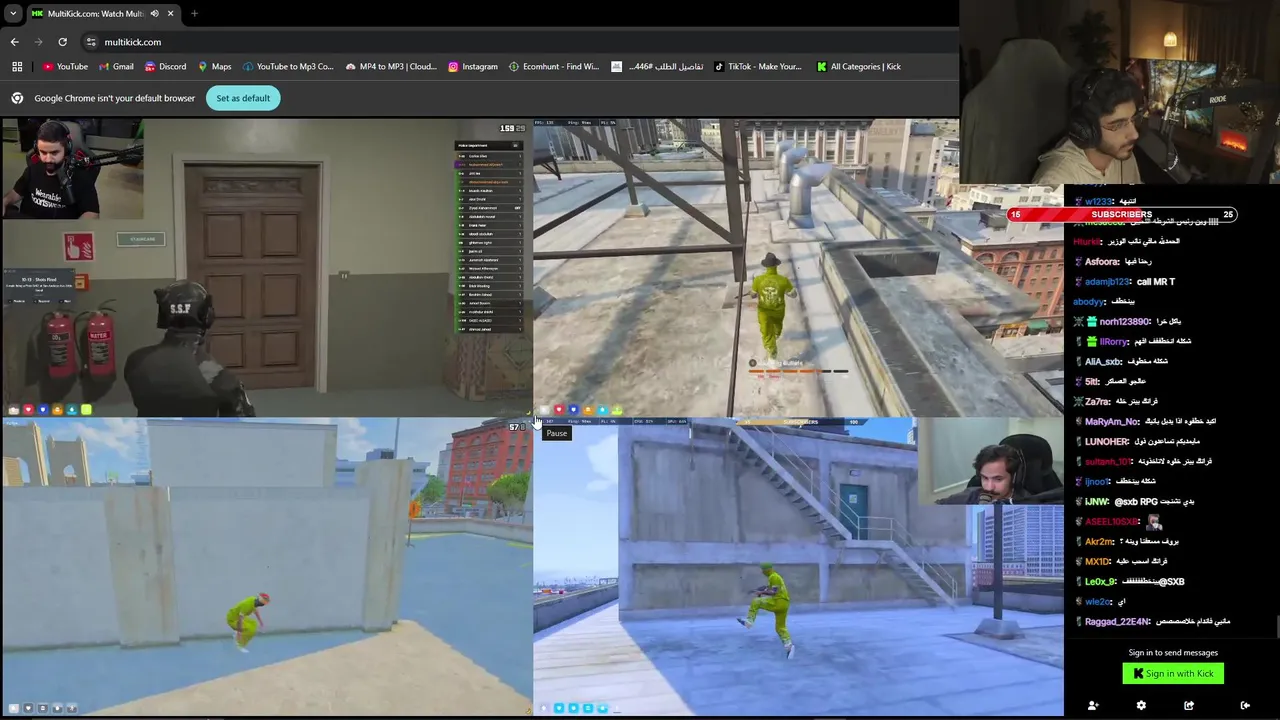Screen dimensions: 1280x720
Task: Click the top-left police stream video
Action: (x=267, y=266)
